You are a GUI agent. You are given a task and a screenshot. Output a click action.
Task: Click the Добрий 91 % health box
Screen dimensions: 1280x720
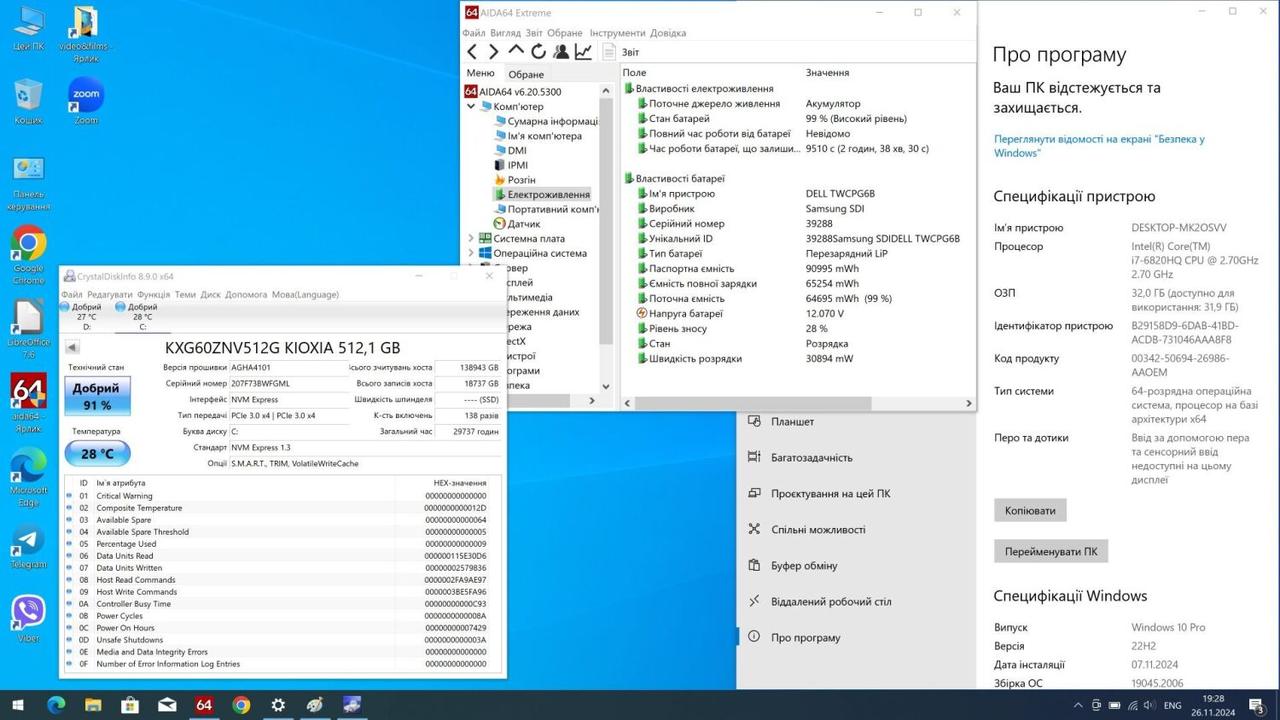pos(97,396)
